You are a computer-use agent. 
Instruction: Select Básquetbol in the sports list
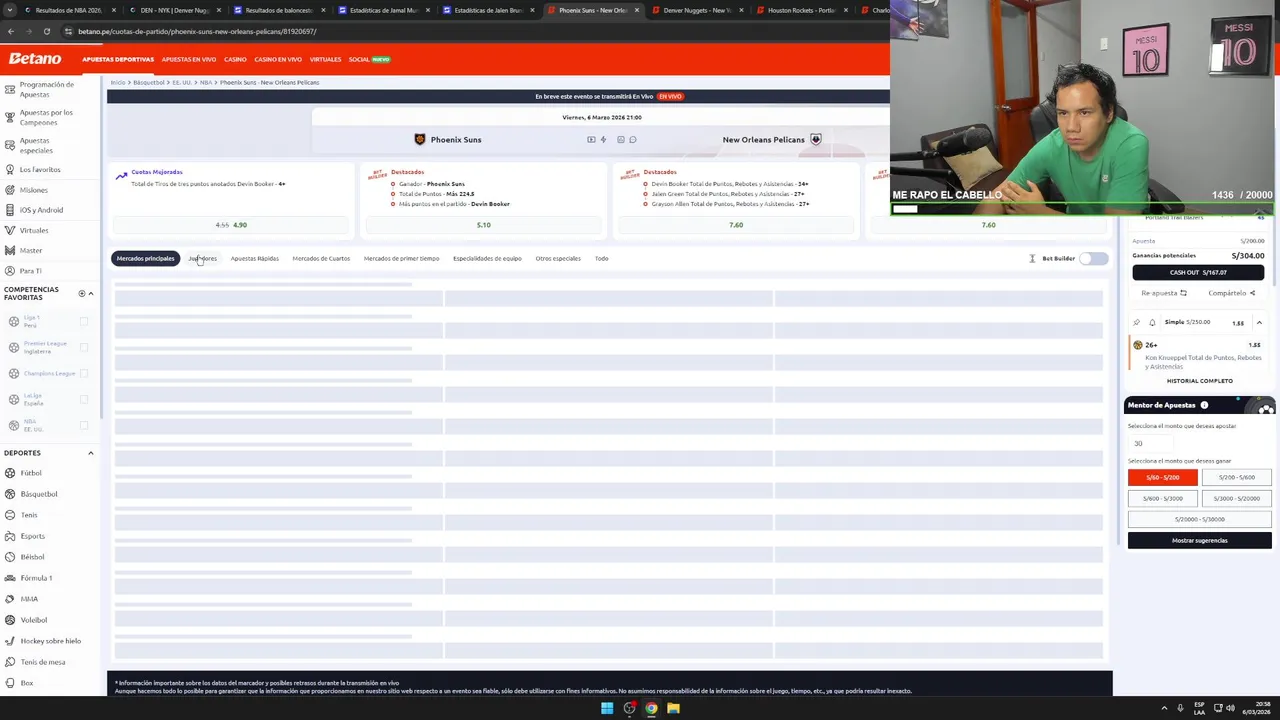click(x=39, y=494)
